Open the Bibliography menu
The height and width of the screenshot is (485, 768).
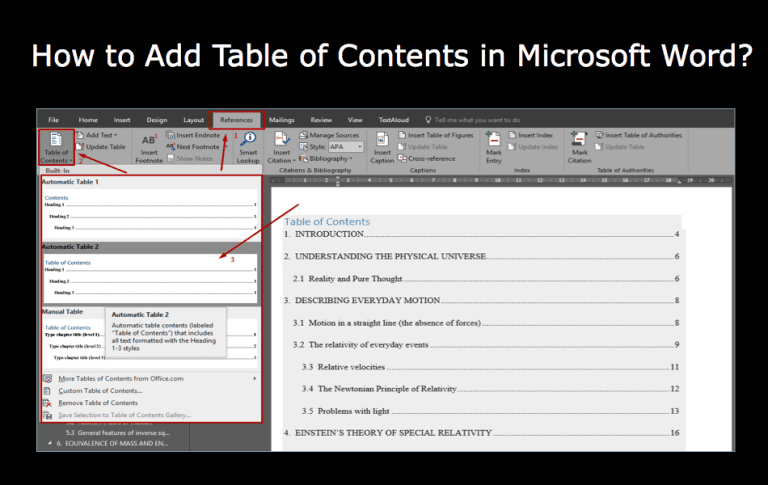pyautogui.click(x=326, y=158)
